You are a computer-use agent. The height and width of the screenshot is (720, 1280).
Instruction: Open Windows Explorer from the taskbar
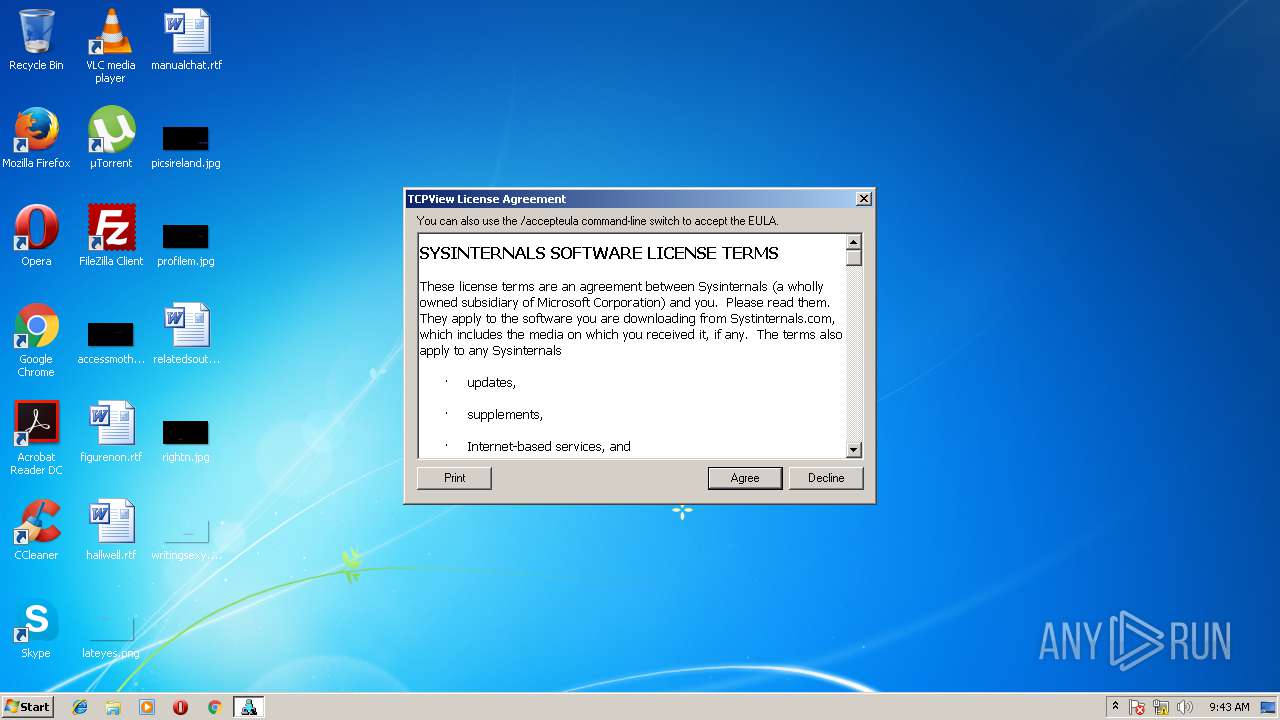click(x=113, y=707)
